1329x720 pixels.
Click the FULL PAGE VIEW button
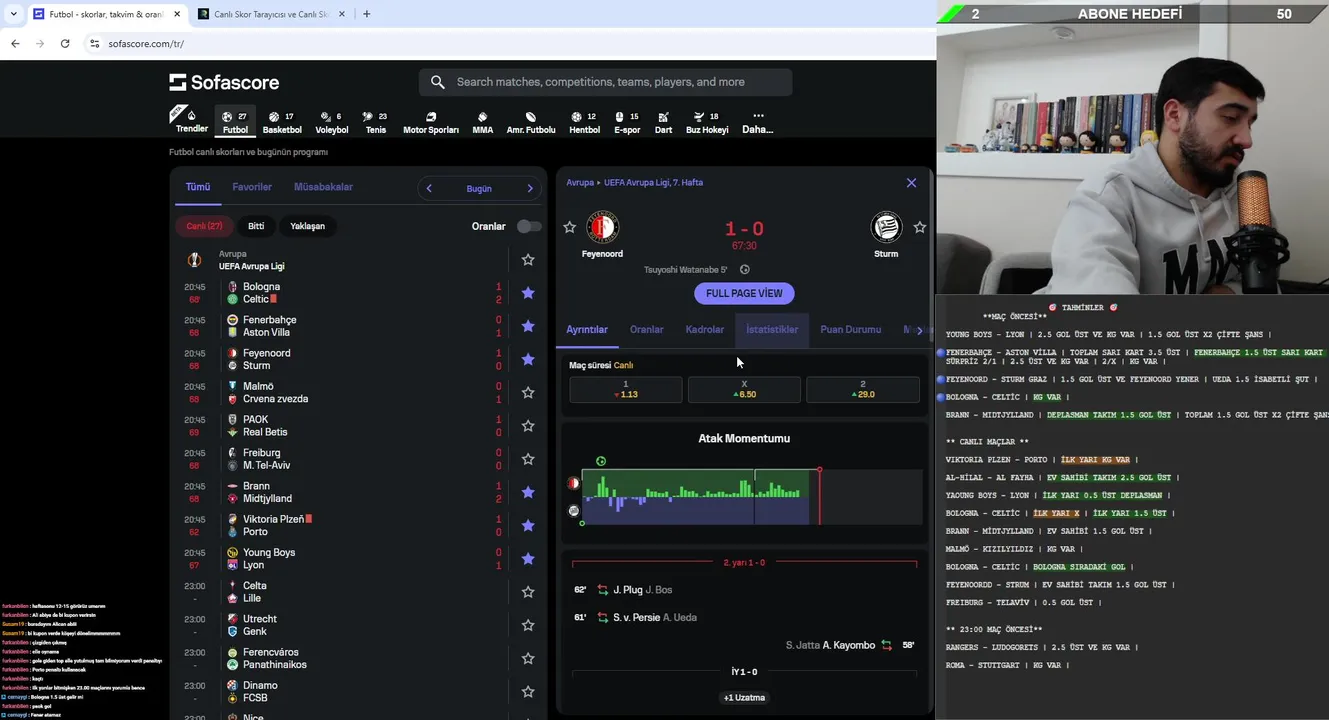(744, 293)
